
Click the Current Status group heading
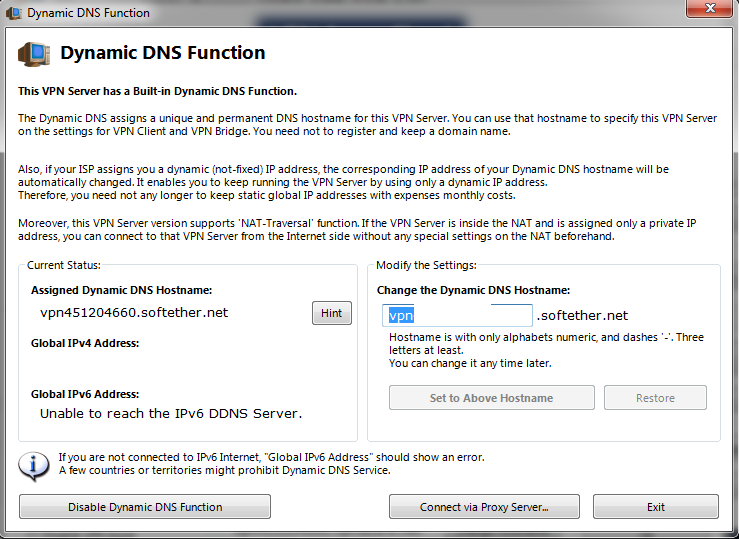tap(64, 265)
